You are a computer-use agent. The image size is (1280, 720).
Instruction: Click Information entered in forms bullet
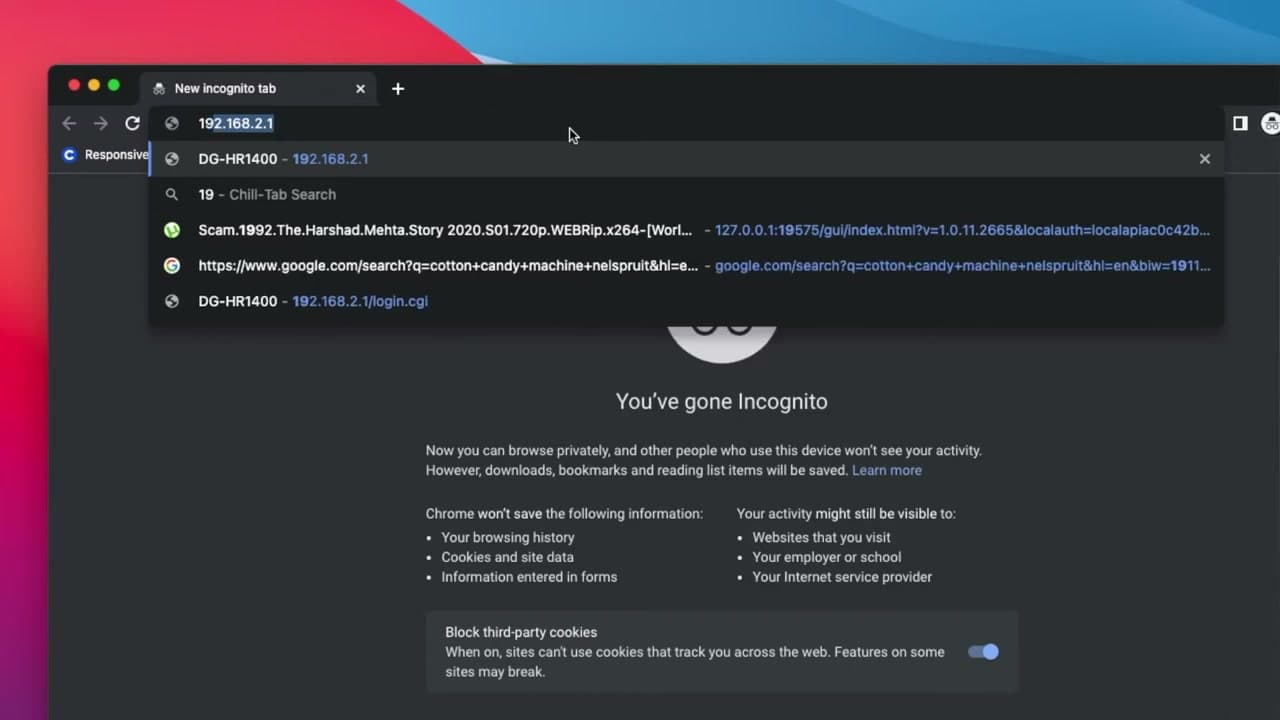coord(529,577)
